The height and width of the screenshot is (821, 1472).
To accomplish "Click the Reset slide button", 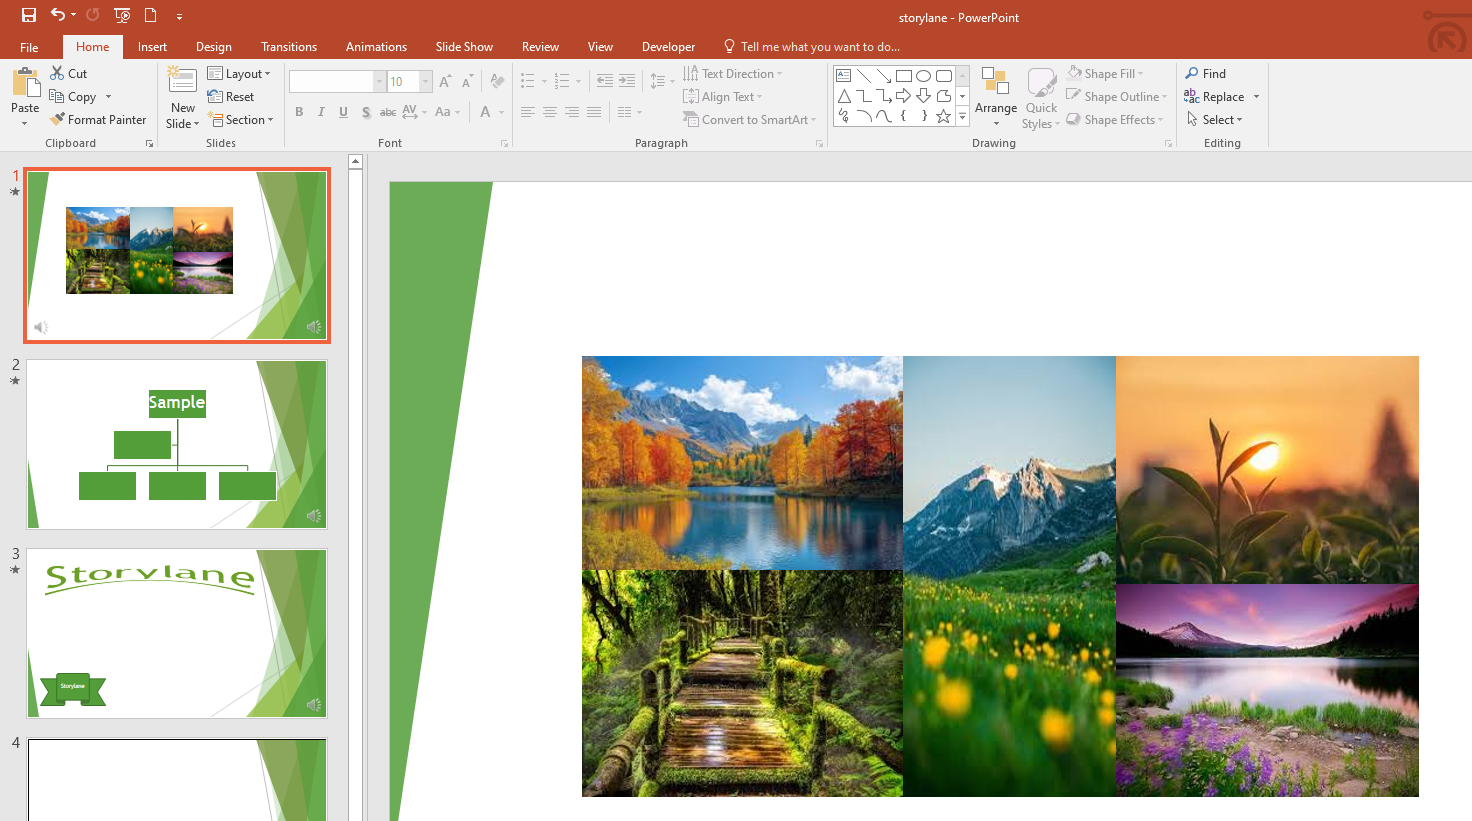I will [x=231, y=96].
